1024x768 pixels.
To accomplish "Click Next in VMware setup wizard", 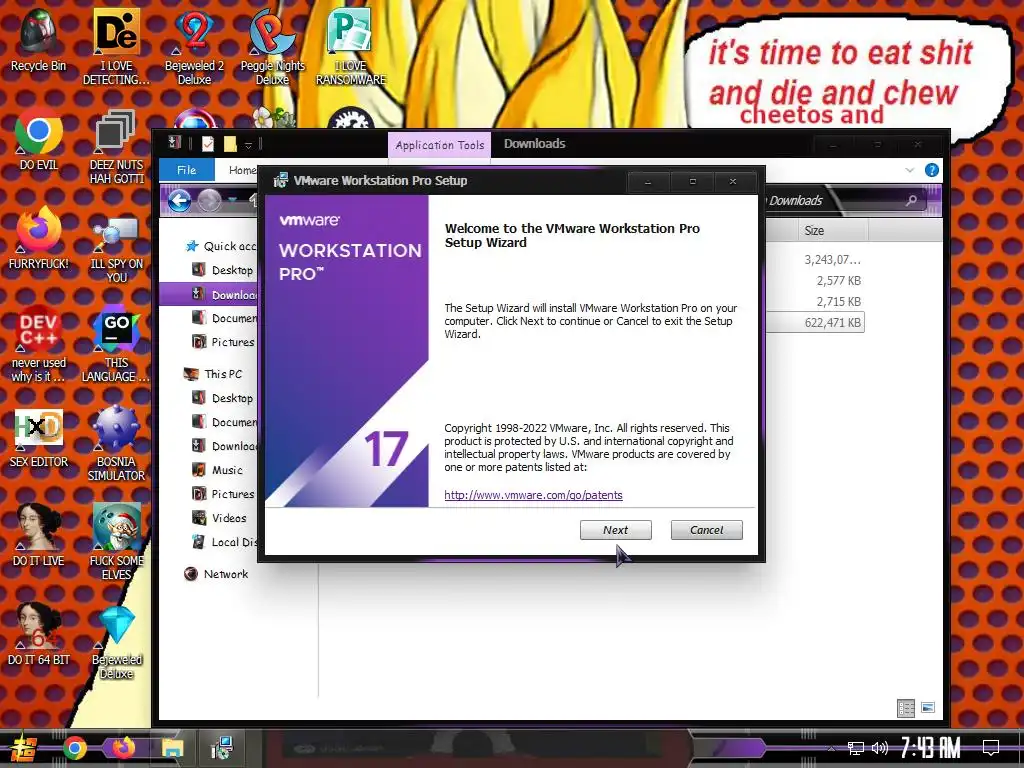I will tap(616, 530).
